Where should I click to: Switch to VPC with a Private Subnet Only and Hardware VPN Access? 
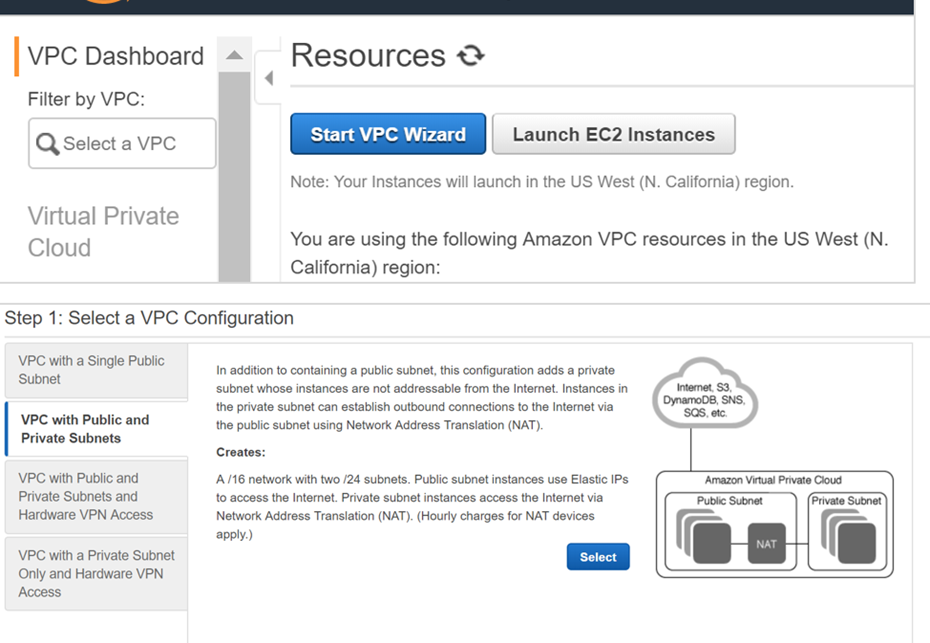click(96, 573)
